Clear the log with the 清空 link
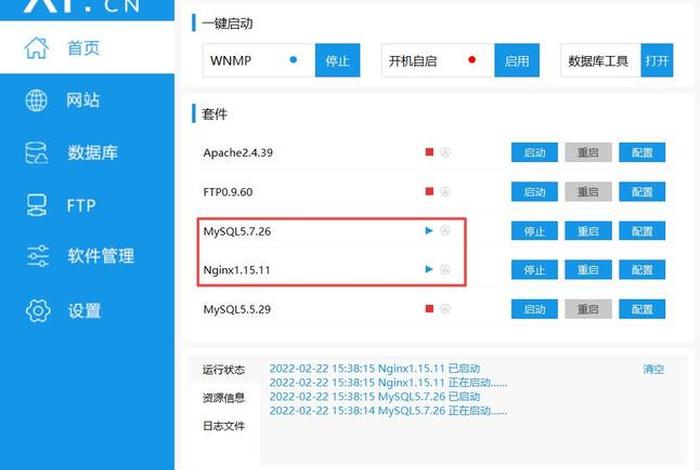700x470 pixels. coord(653,369)
